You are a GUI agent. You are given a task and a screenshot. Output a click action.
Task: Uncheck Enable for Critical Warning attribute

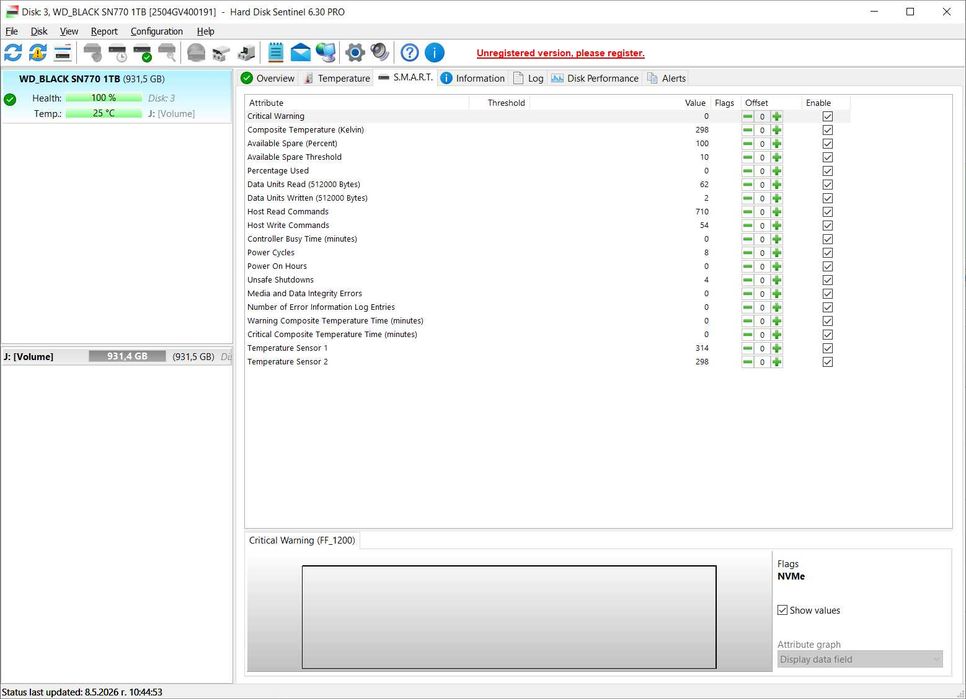pos(827,116)
